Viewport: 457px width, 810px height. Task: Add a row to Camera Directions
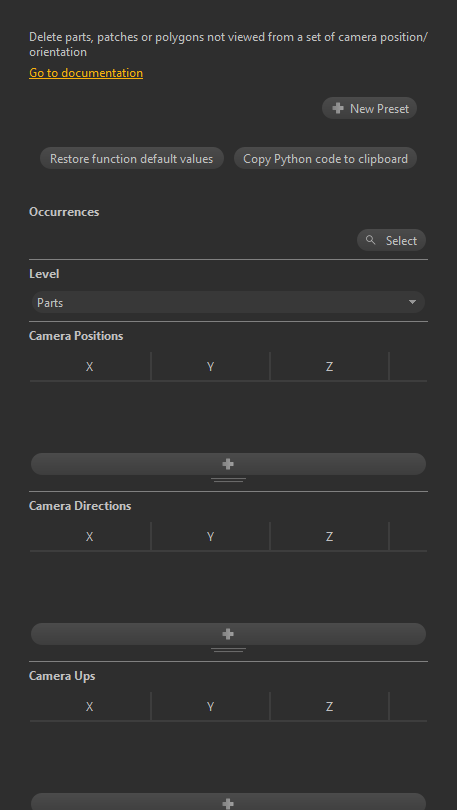pos(228,634)
